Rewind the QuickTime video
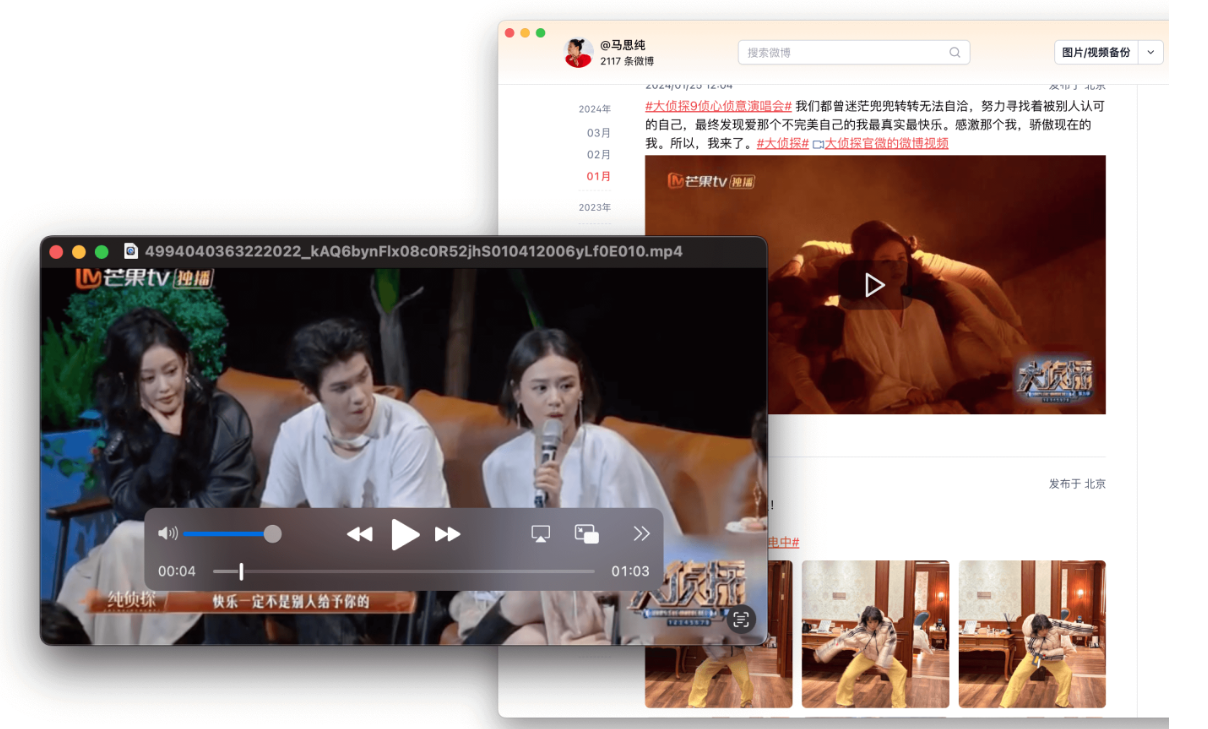The height and width of the screenshot is (729, 1208). [x=360, y=534]
